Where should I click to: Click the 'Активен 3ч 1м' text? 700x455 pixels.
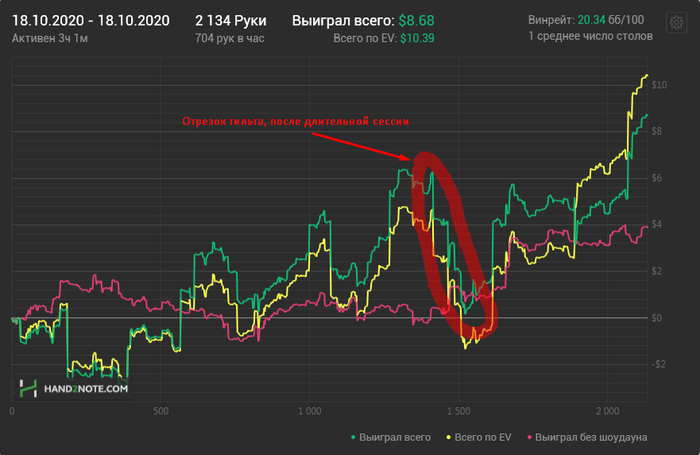(x=50, y=38)
